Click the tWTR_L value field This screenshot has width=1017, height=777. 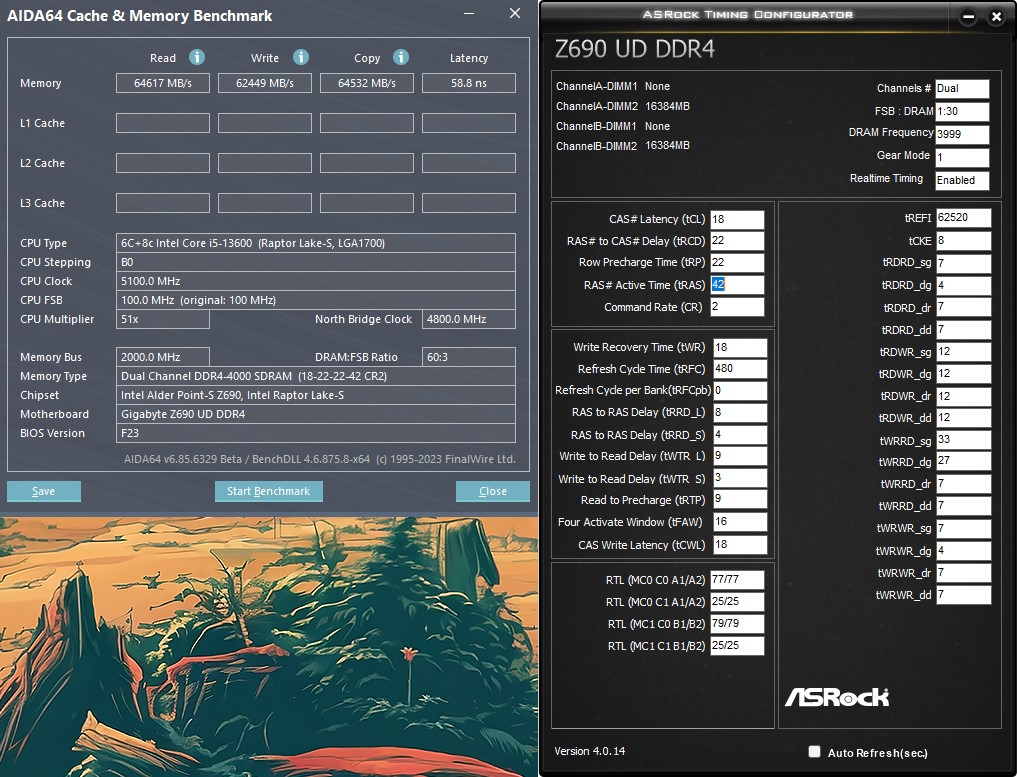pos(740,456)
